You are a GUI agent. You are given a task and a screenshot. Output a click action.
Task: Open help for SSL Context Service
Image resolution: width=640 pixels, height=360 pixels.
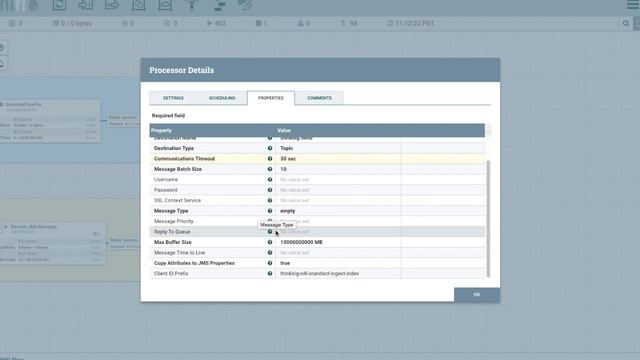click(270, 200)
